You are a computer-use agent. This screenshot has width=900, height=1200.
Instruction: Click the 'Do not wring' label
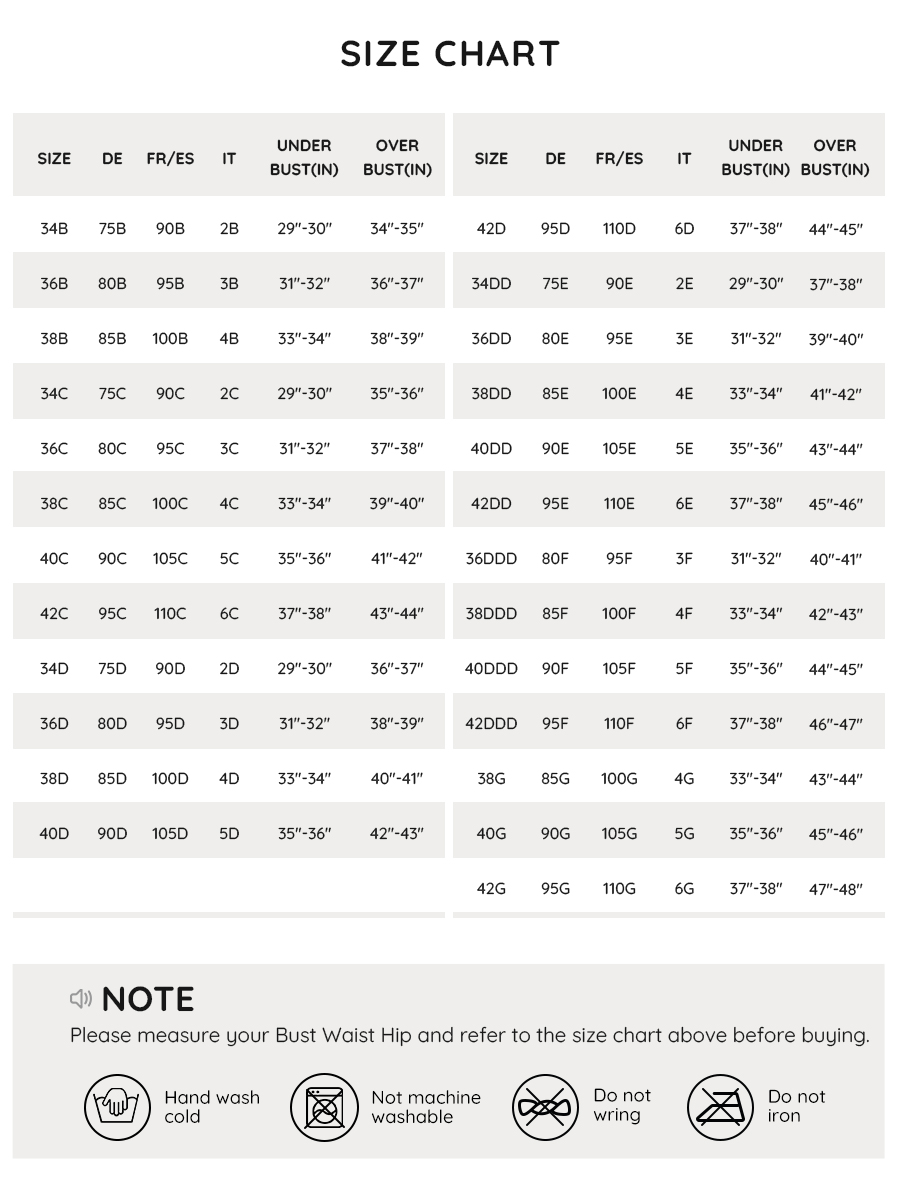tap(622, 1105)
